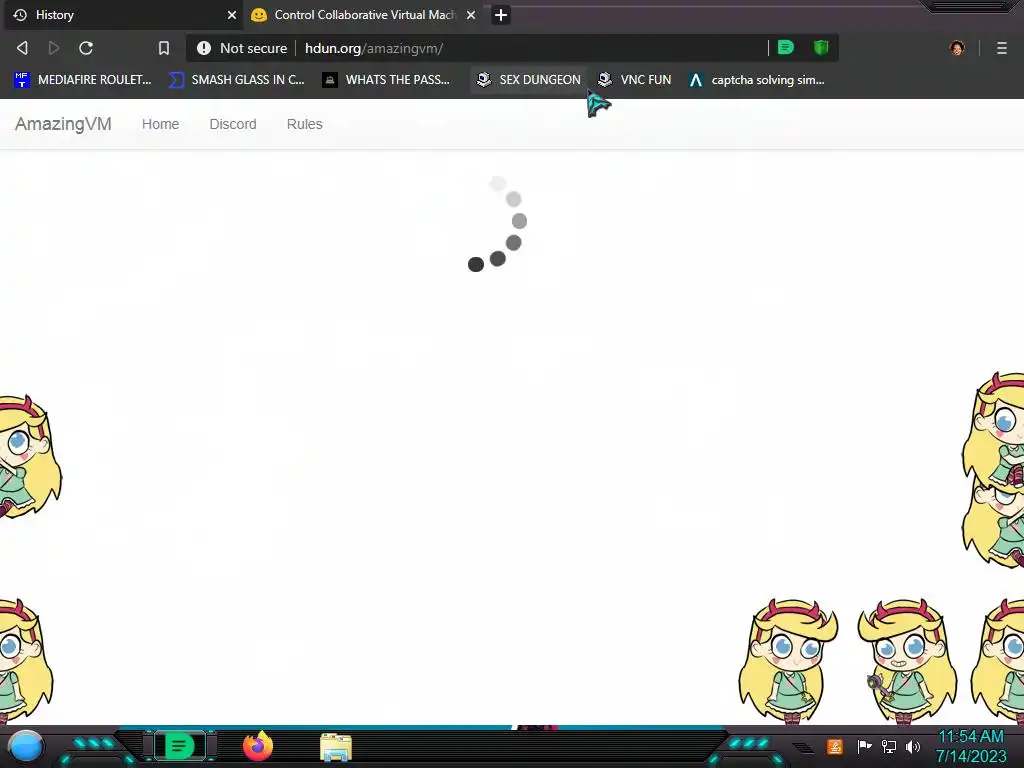Screen dimensions: 1024x768
Task: Open the volume speaker tray icon
Action: point(913,746)
